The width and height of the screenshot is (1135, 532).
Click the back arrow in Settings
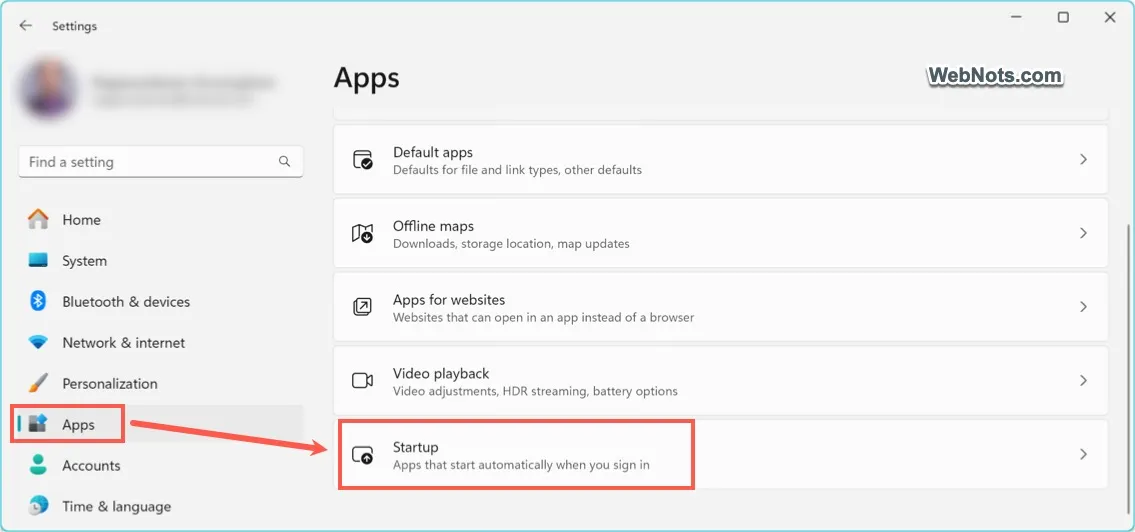tap(26, 25)
